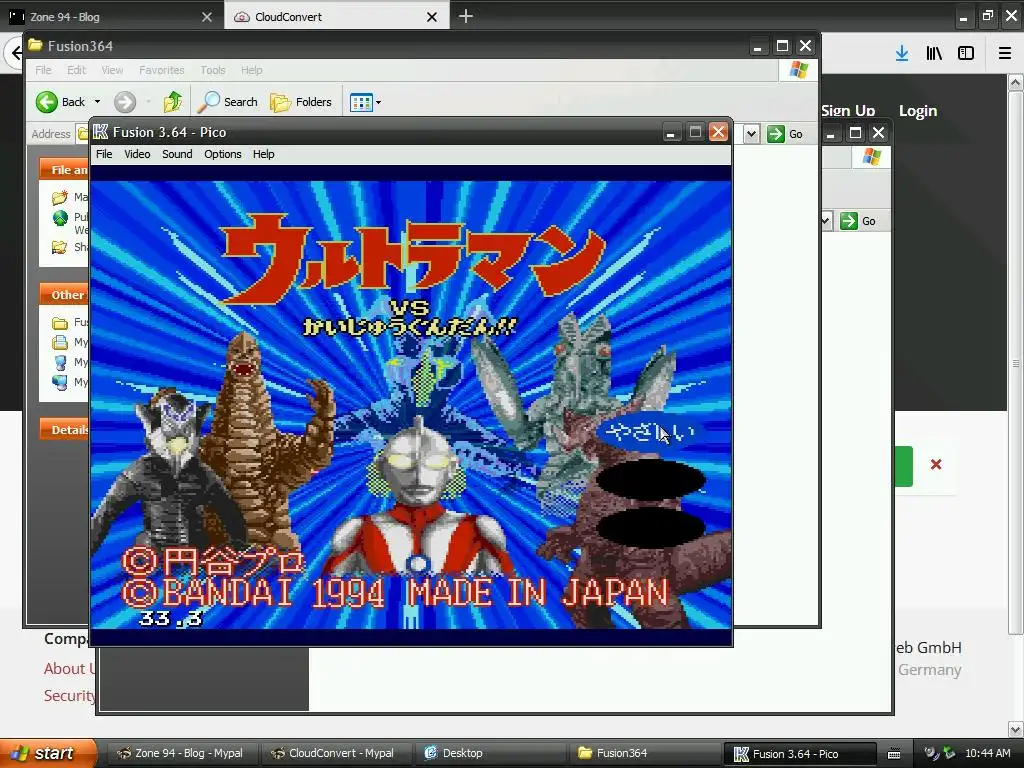Click the My Documents icon in Other Places
The image size is (1024, 768).
(x=60, y=342)
